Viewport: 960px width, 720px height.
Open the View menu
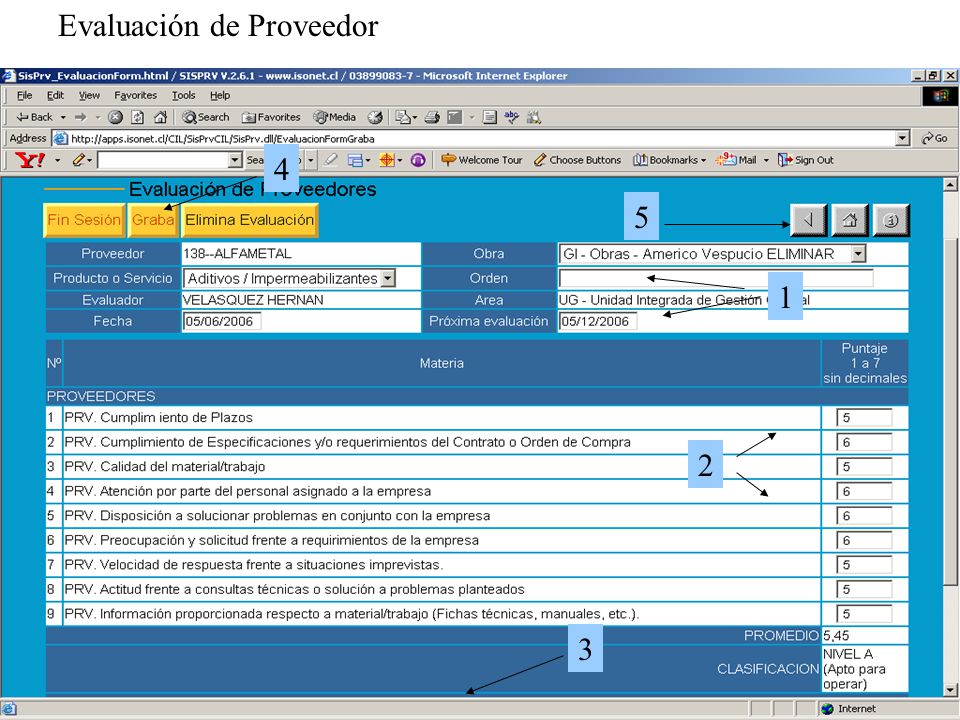tap(89, 96)
